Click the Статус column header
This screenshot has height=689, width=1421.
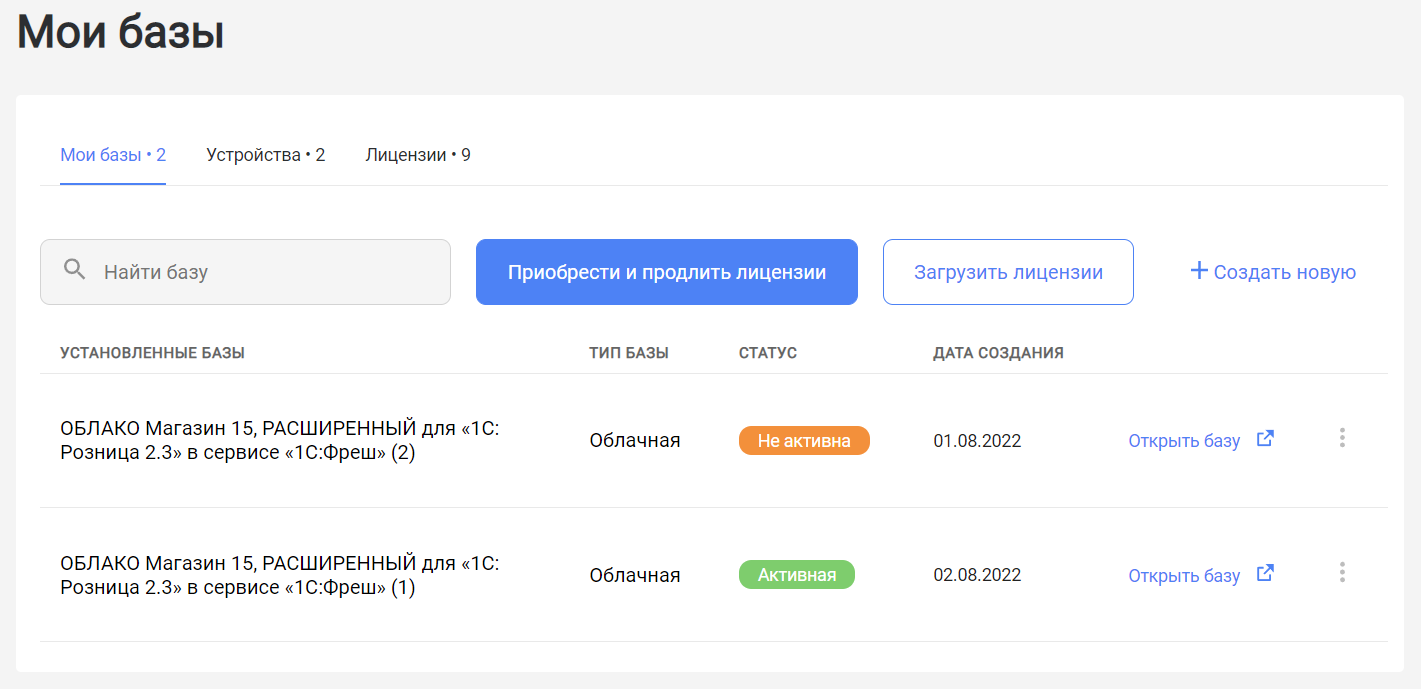pyautogui.click(x=768, y=353)
